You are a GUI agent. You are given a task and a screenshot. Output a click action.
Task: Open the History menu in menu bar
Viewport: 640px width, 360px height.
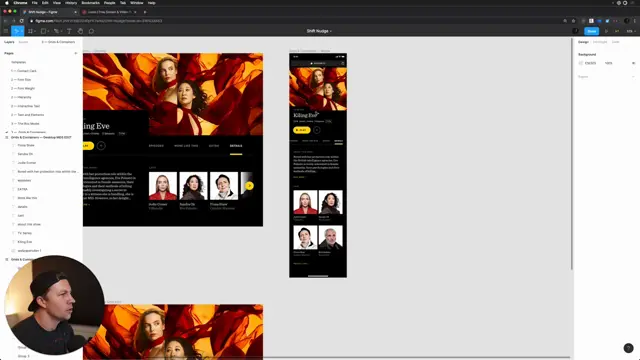(71, 3)
